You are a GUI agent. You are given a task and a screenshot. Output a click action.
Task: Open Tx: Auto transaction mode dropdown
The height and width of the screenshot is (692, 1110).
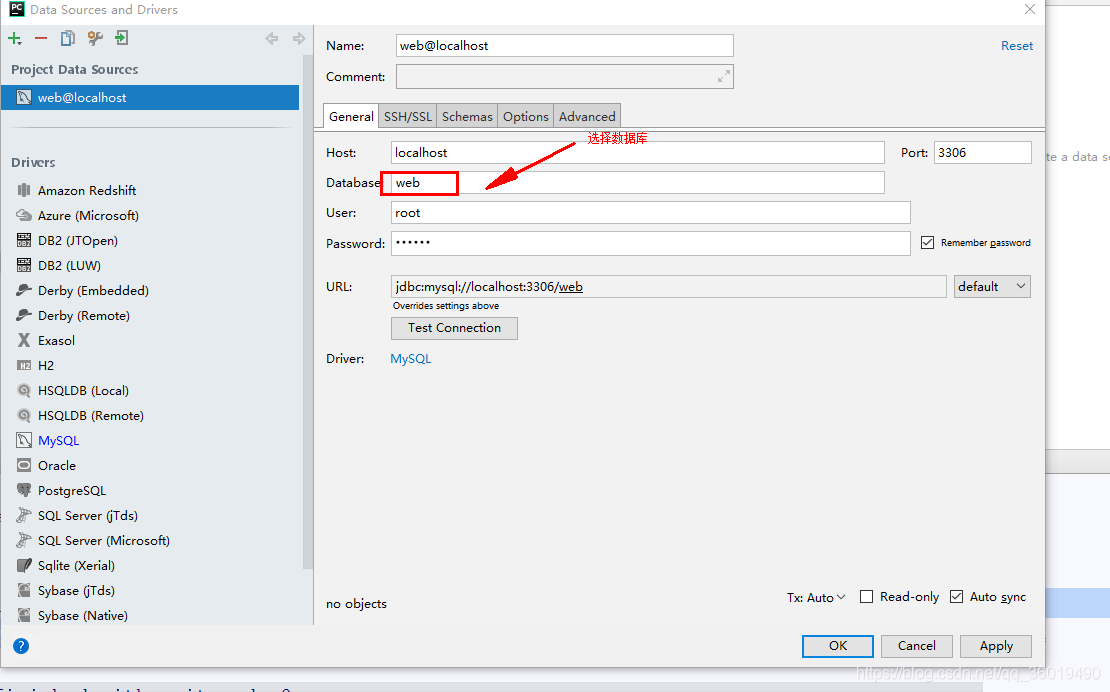point(816,597)
